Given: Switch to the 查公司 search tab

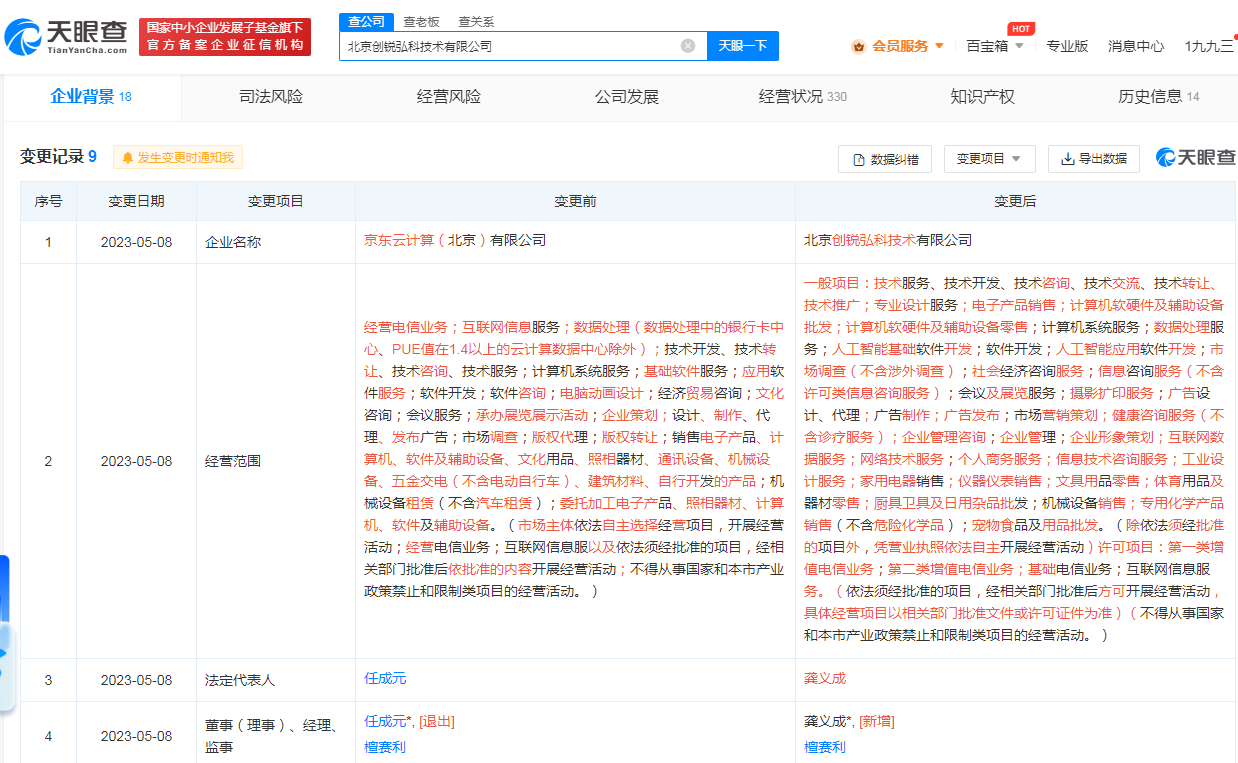Looking at the screenshot, I should pos(366,21).
